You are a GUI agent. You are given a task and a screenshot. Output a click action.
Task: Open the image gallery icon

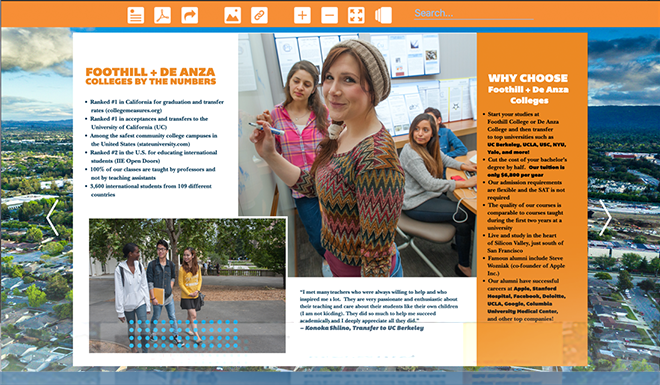click(x=233, y=15)
